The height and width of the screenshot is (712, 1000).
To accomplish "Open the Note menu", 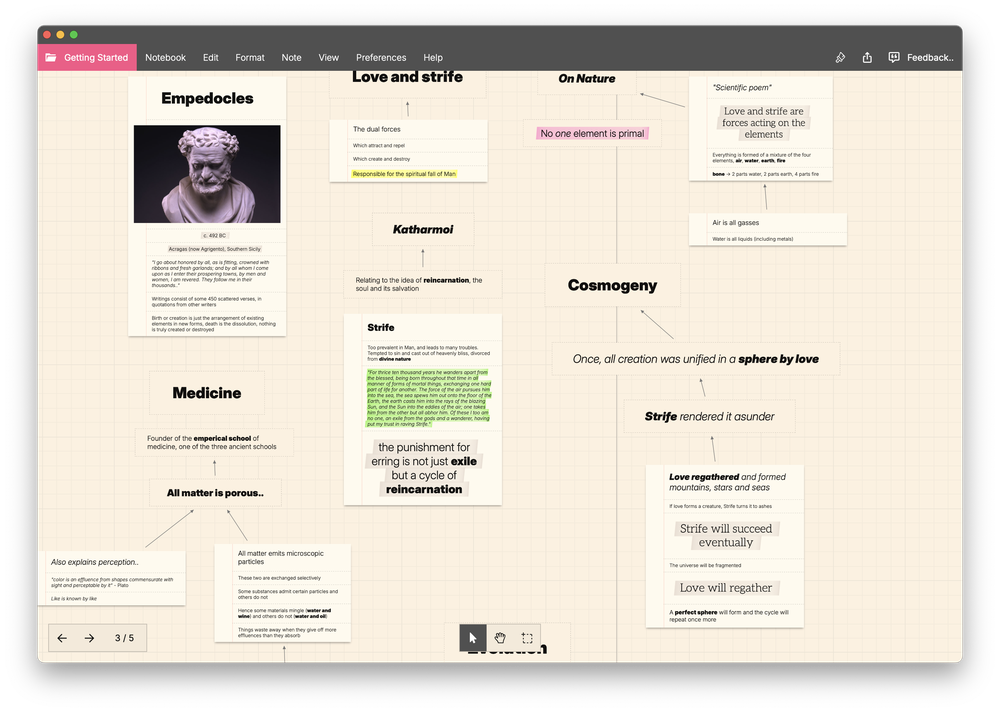I will [x=291, y=57].
